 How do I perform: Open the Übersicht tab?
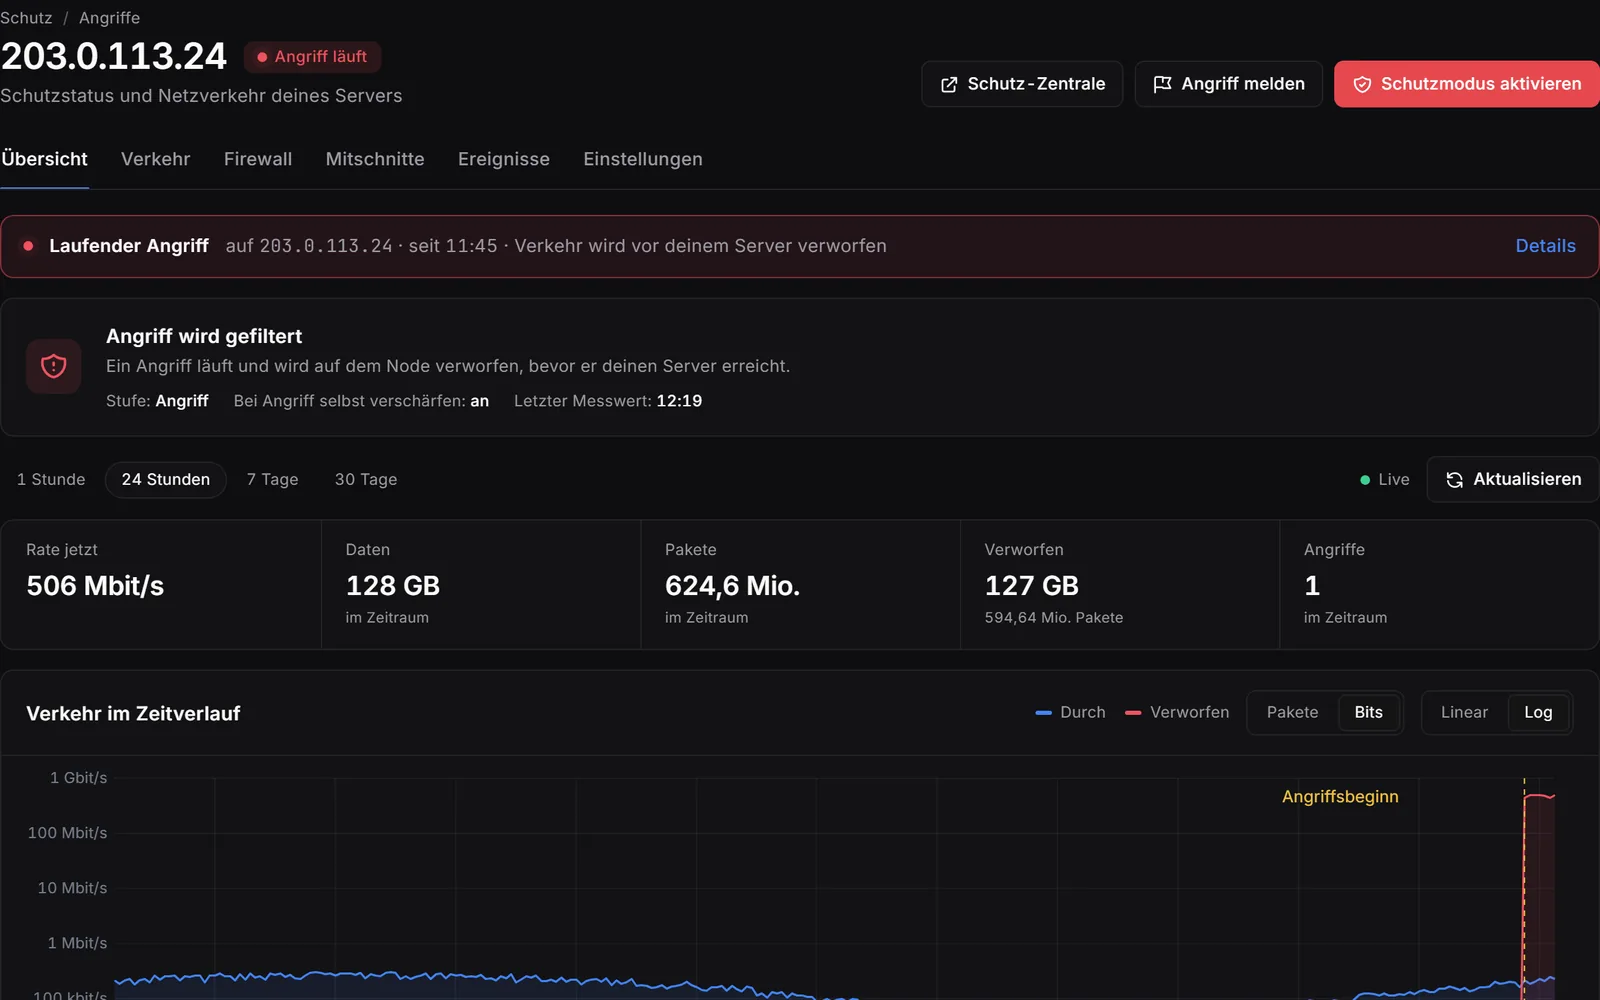coord(44,159)
